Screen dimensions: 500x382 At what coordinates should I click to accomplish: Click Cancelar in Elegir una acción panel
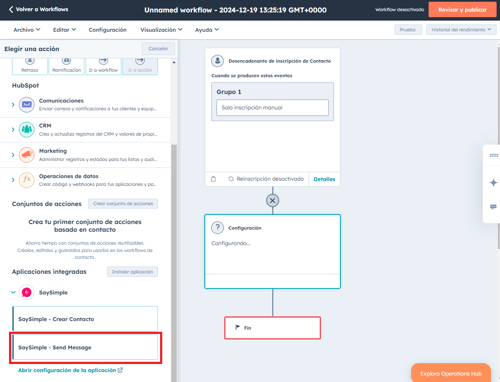158,49
